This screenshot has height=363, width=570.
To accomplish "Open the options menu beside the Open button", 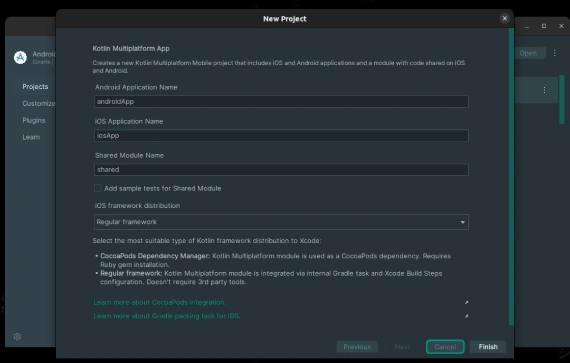I will tap(554, 53).
